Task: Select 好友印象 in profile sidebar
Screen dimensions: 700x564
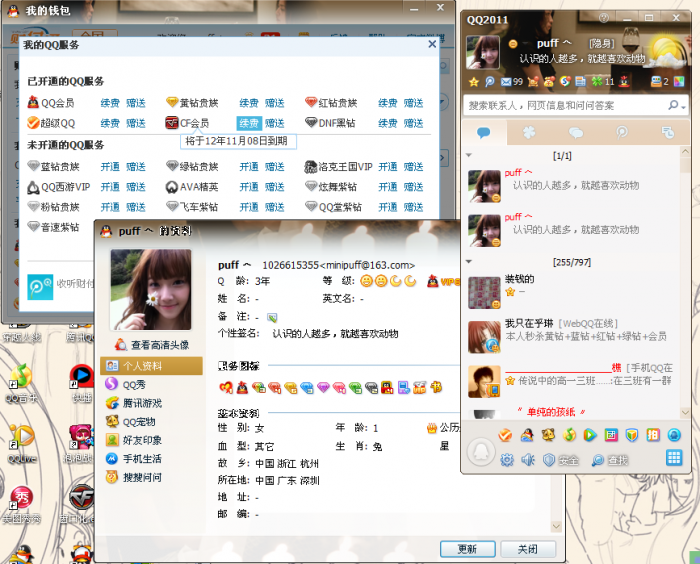Action: coord(151,440)
